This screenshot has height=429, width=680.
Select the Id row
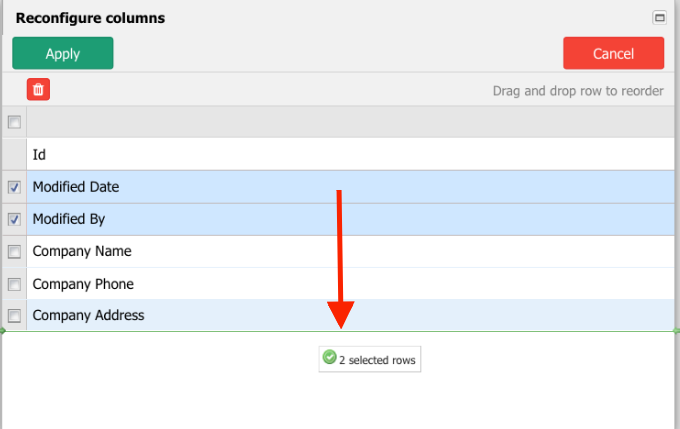(40, 155)
